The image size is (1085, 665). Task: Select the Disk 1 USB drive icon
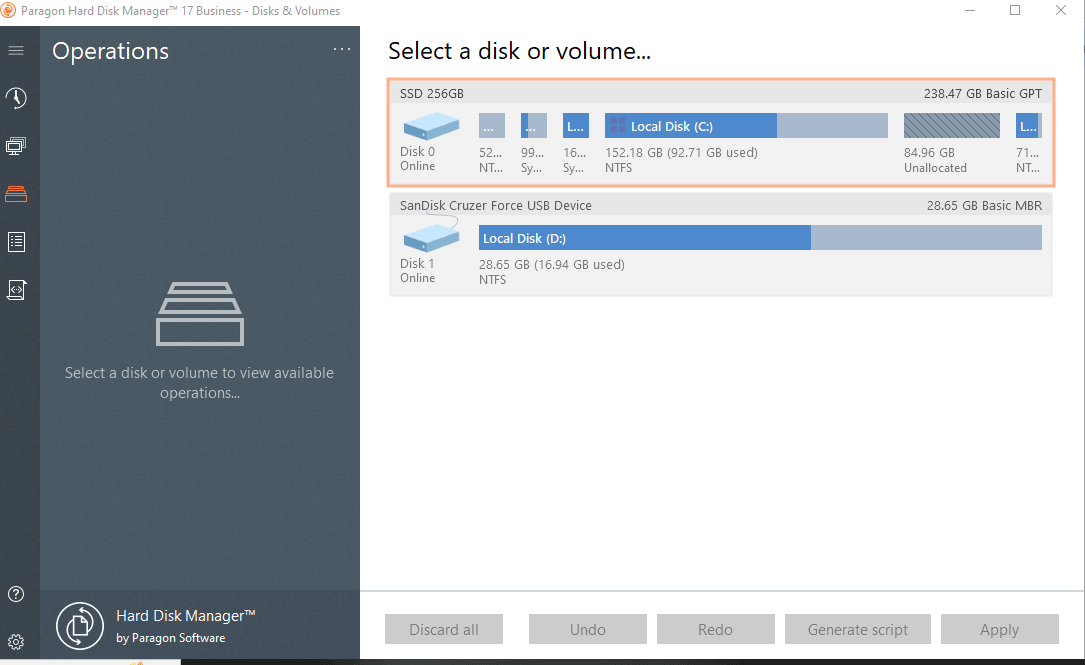pos(431,235)
